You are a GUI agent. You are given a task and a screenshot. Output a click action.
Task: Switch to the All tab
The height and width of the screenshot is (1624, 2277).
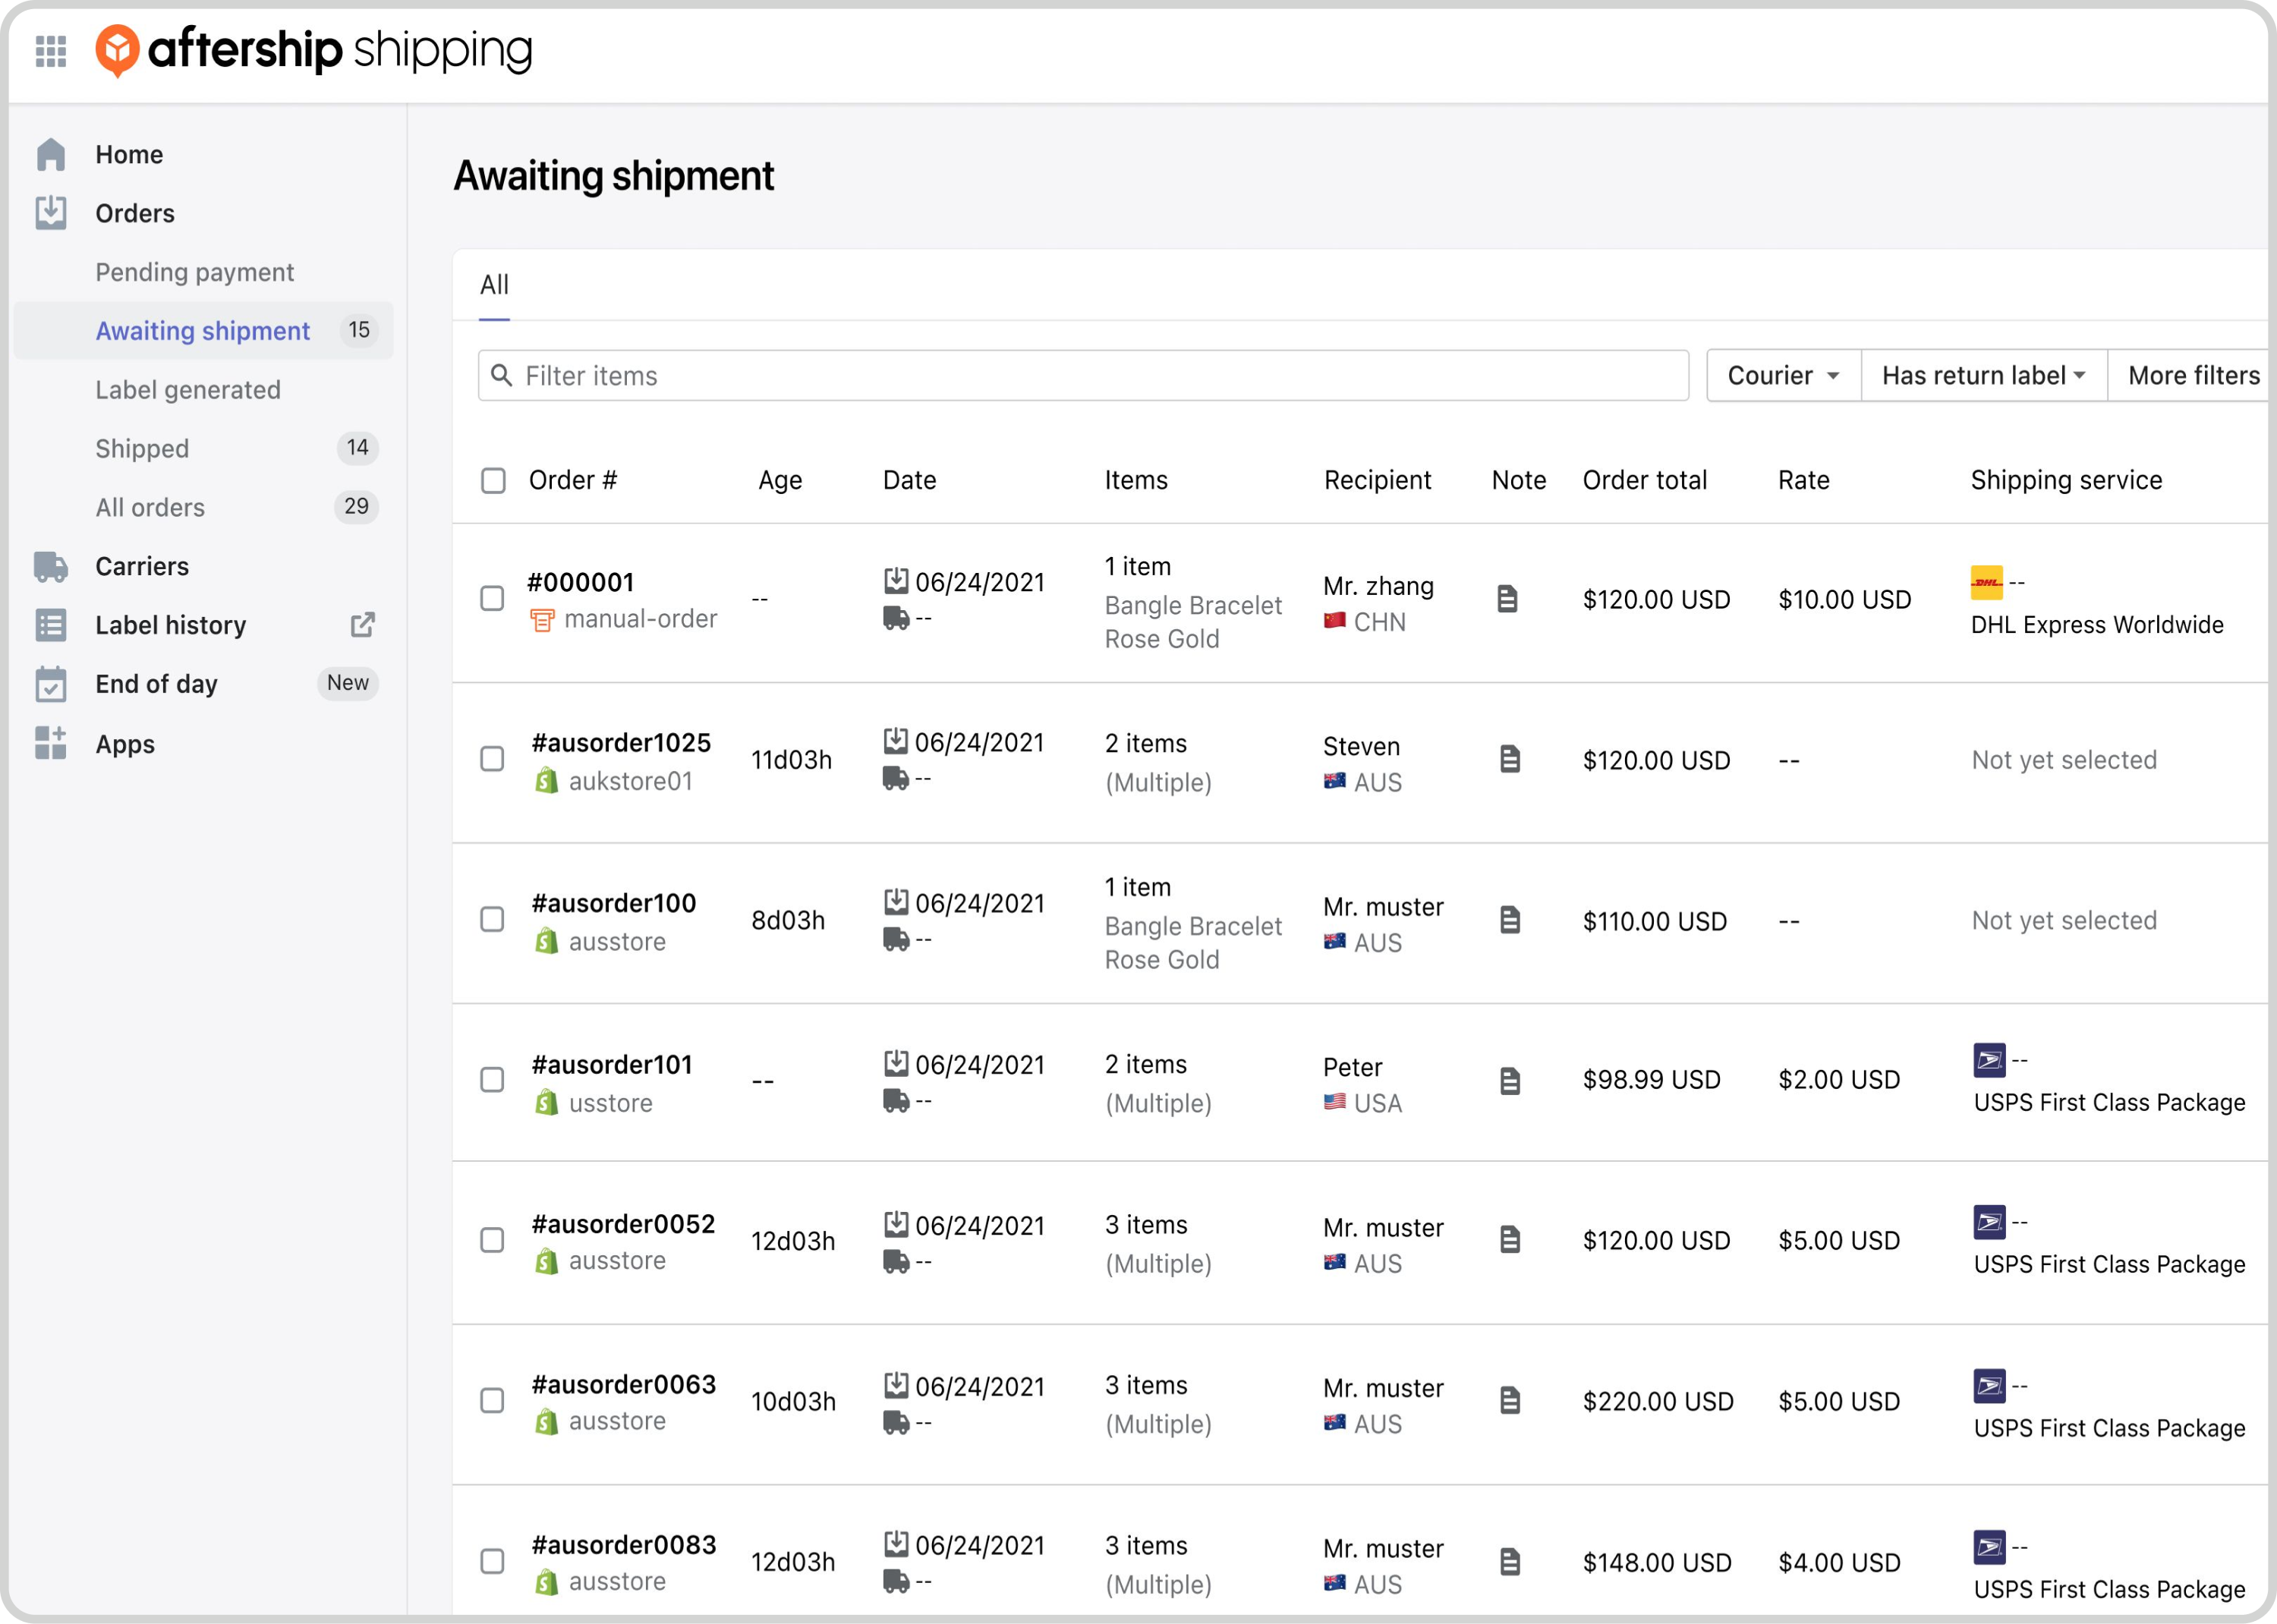click(x=494, y=285)
